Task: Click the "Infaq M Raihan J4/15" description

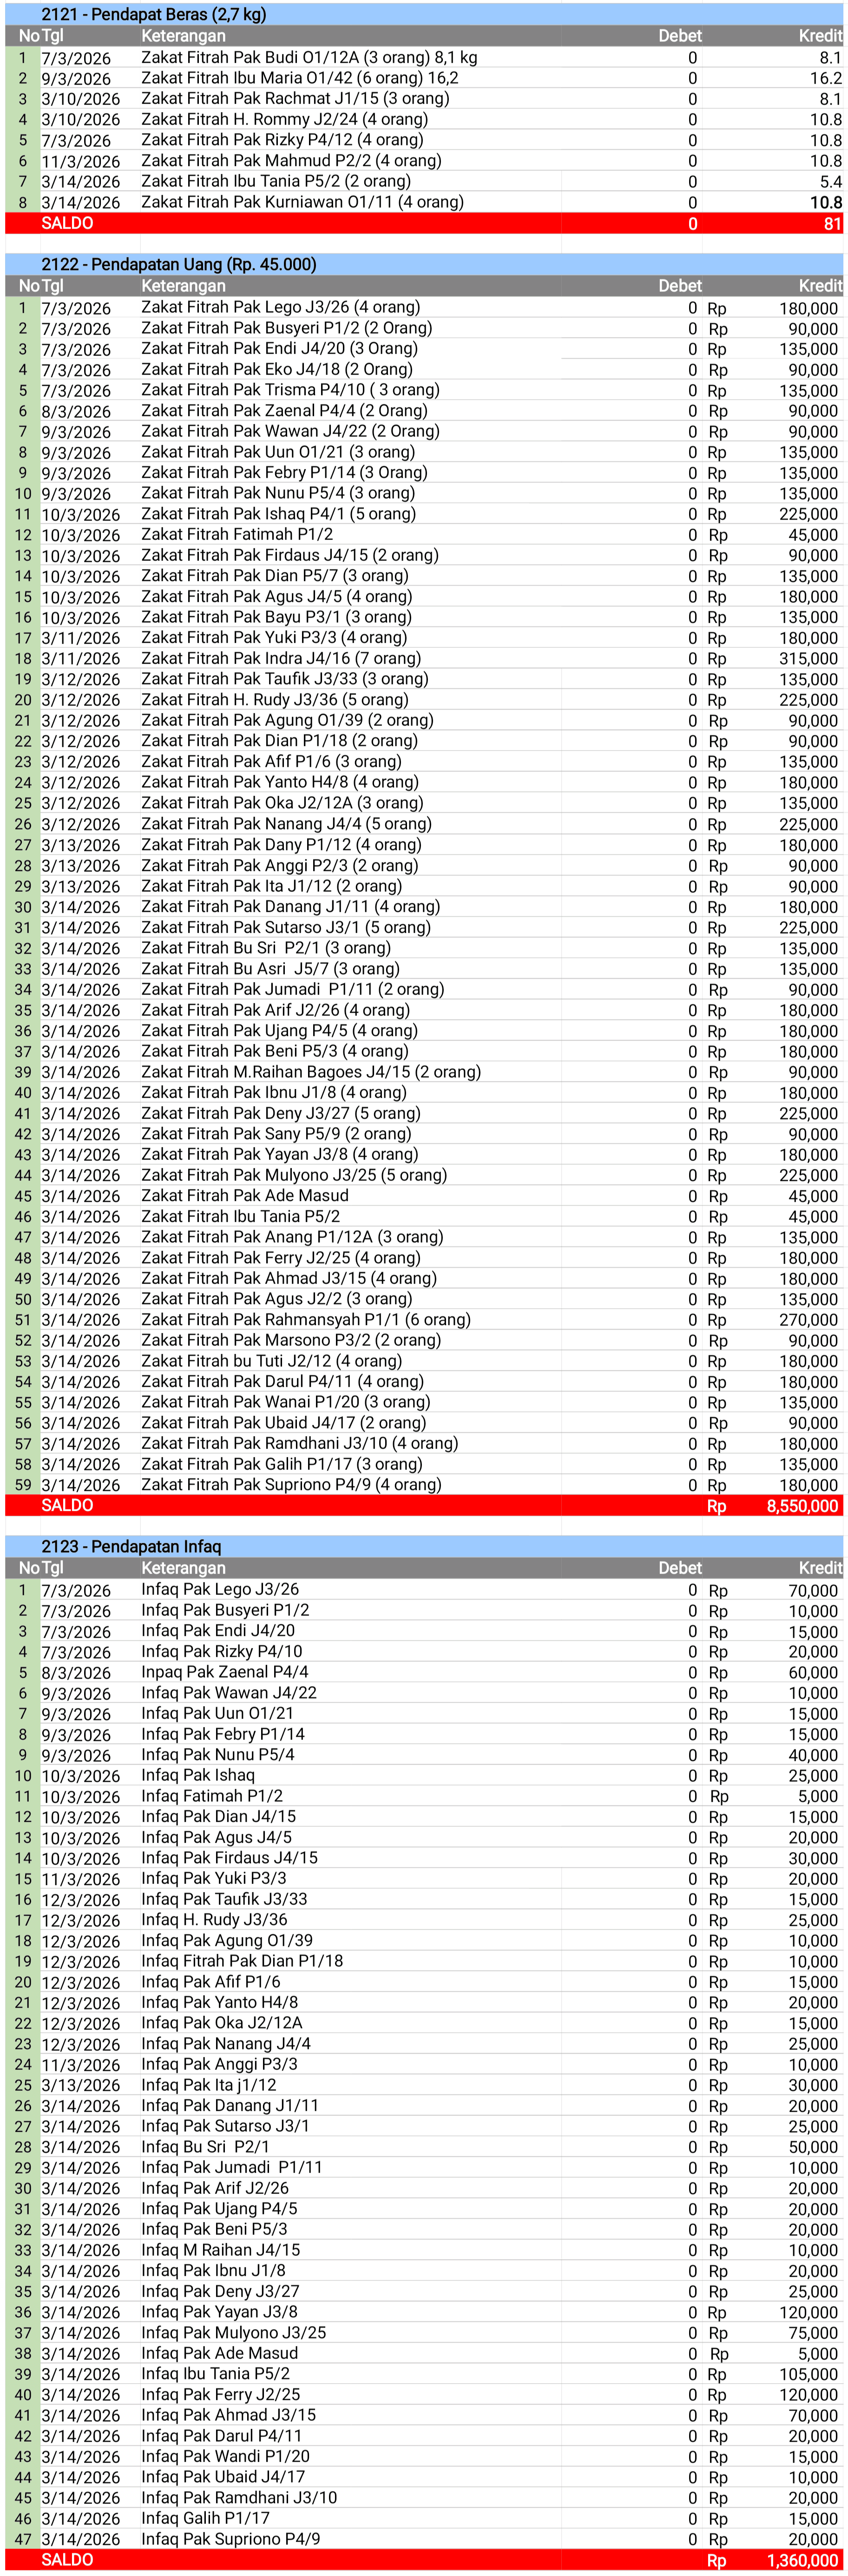Action: [220, 2250]
